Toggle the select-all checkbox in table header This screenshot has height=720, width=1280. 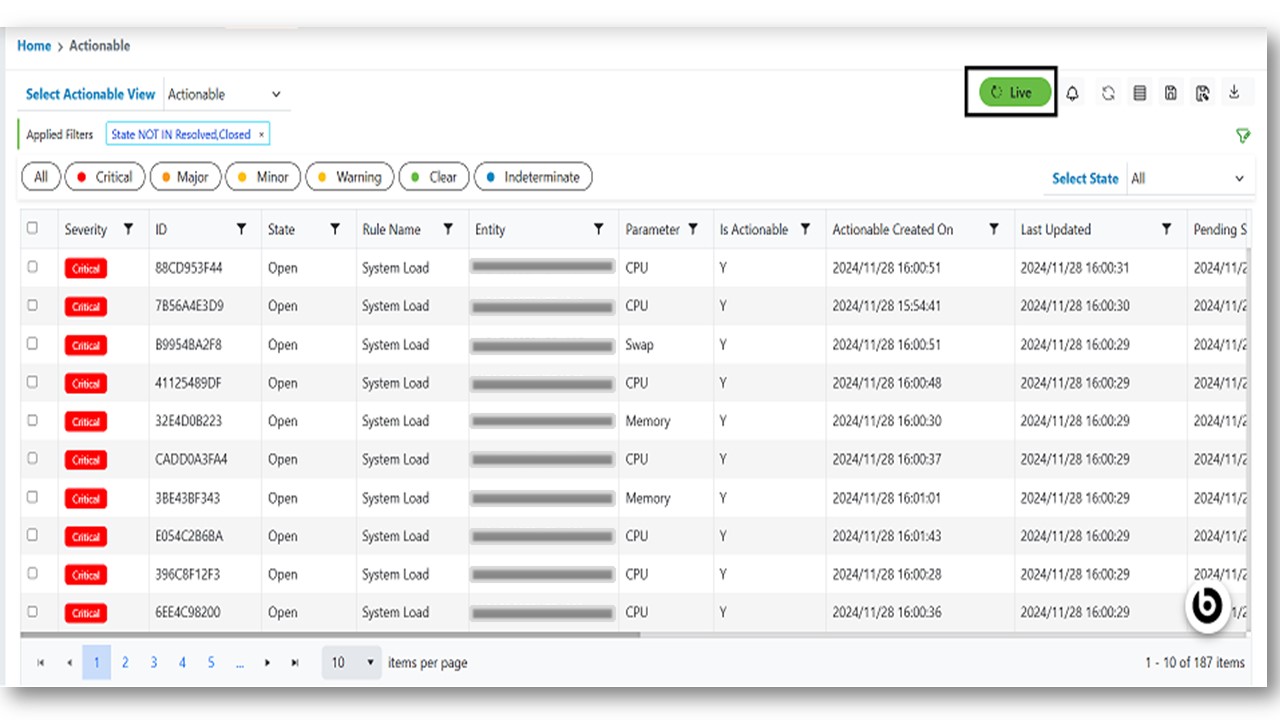[x=32, y=228]
